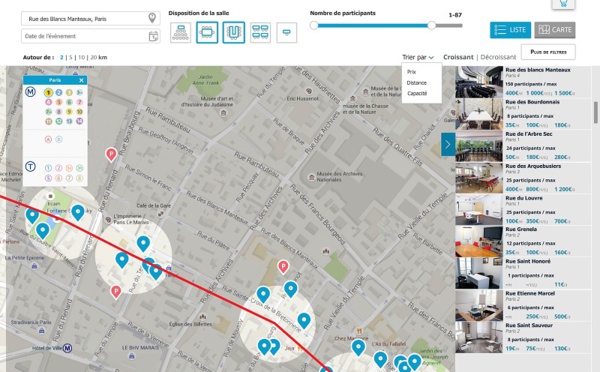Select the theater-style room layout icon

pyautogui.click(x=181, y=33)
